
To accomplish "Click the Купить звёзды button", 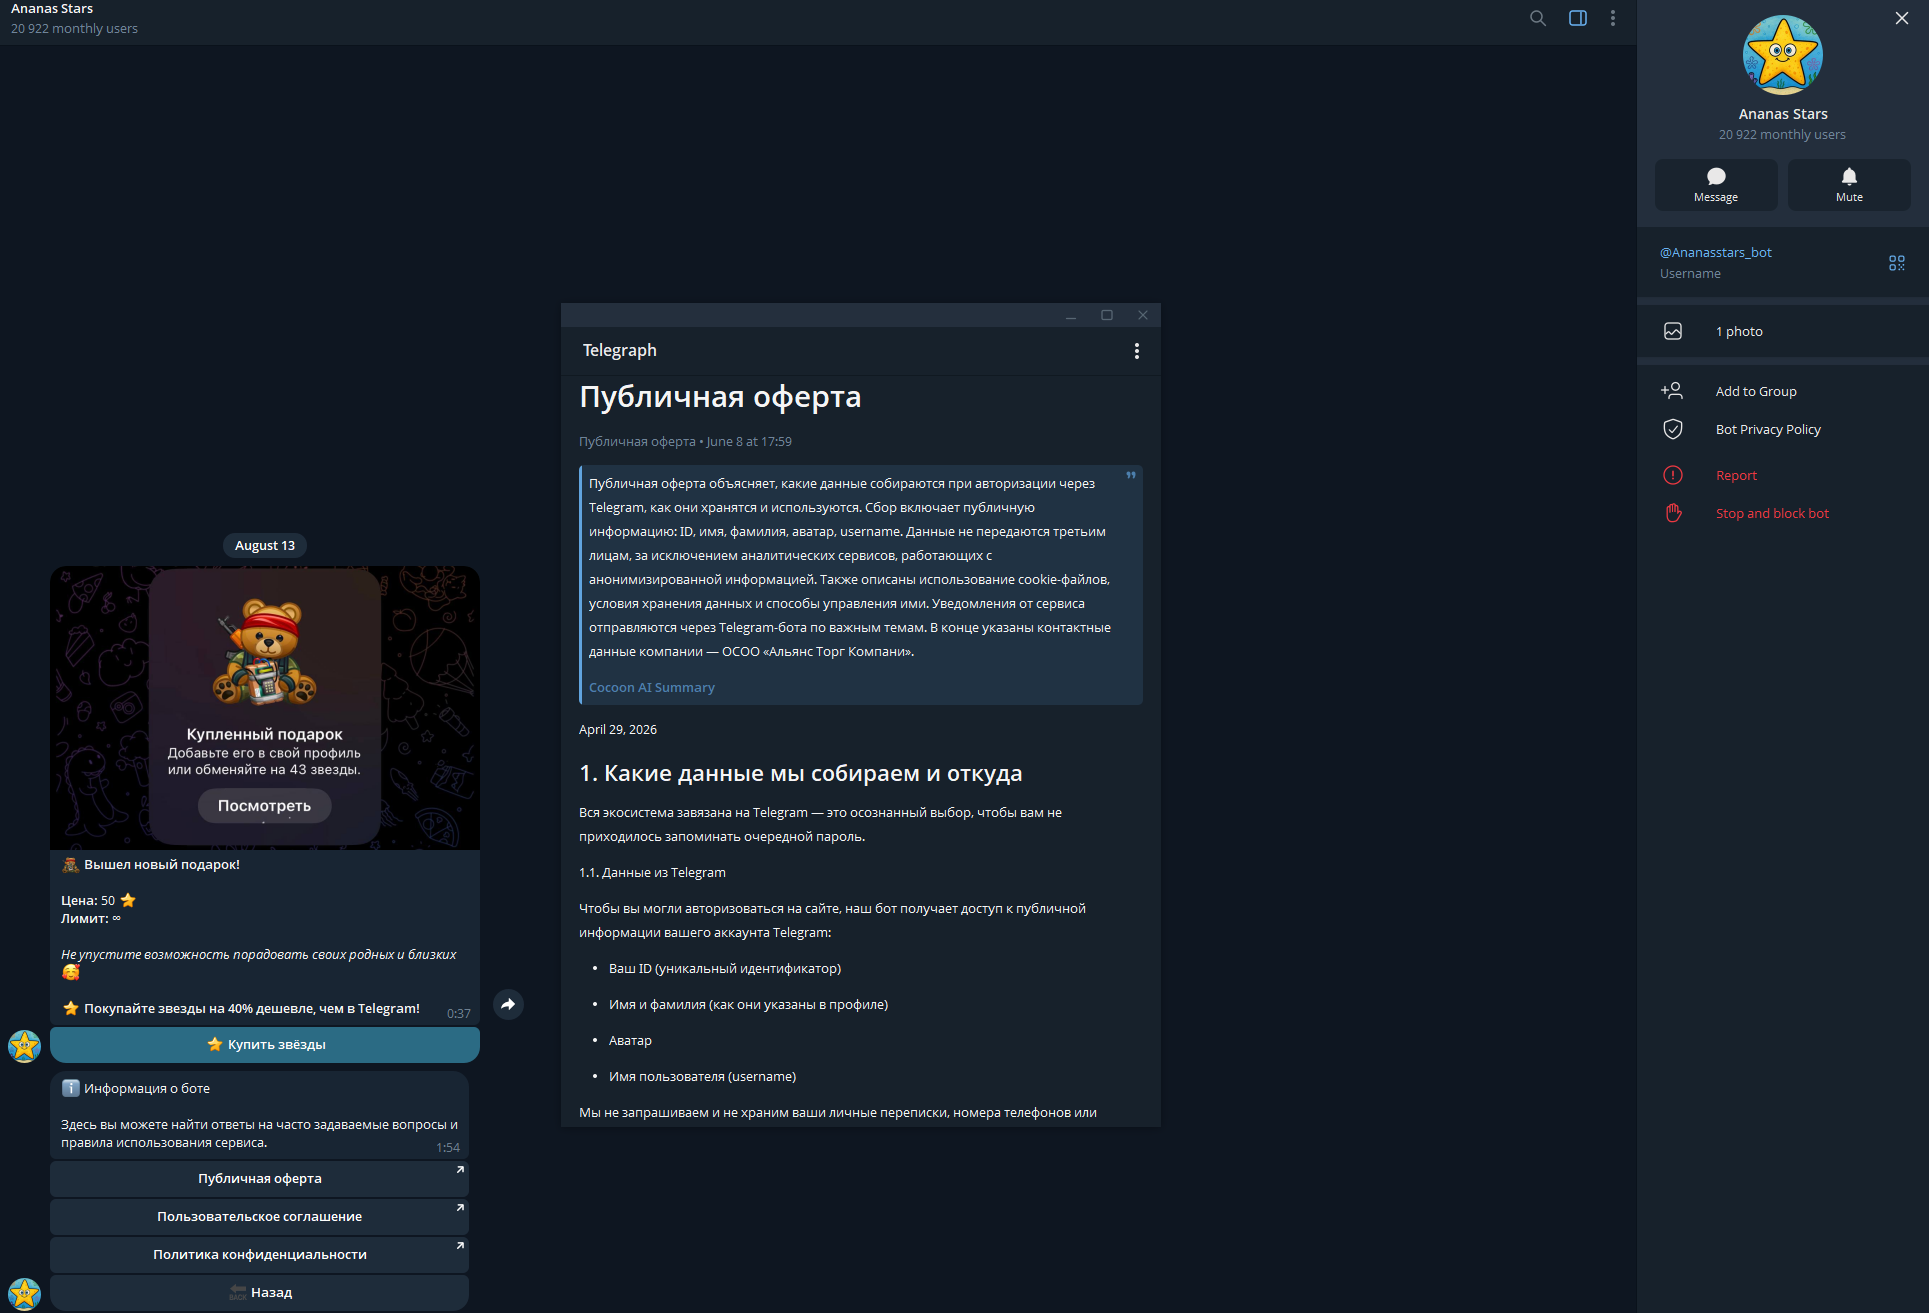I will [265, 1044].
